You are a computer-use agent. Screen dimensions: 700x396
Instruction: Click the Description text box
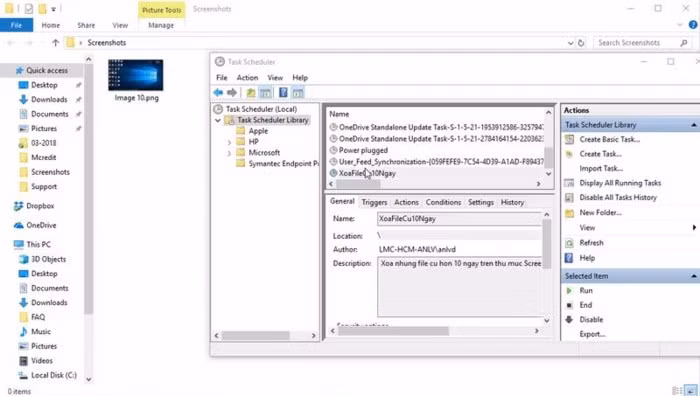(460, 287)
